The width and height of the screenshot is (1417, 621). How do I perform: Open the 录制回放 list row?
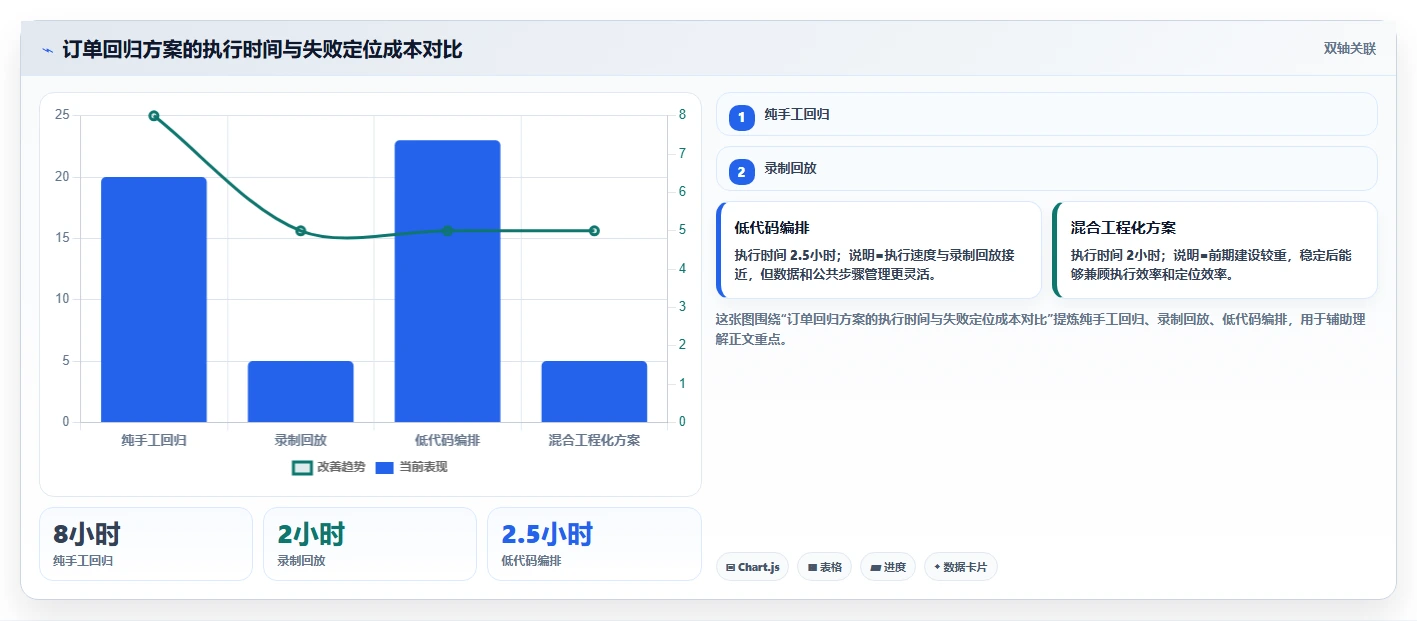click(1047, 168)
